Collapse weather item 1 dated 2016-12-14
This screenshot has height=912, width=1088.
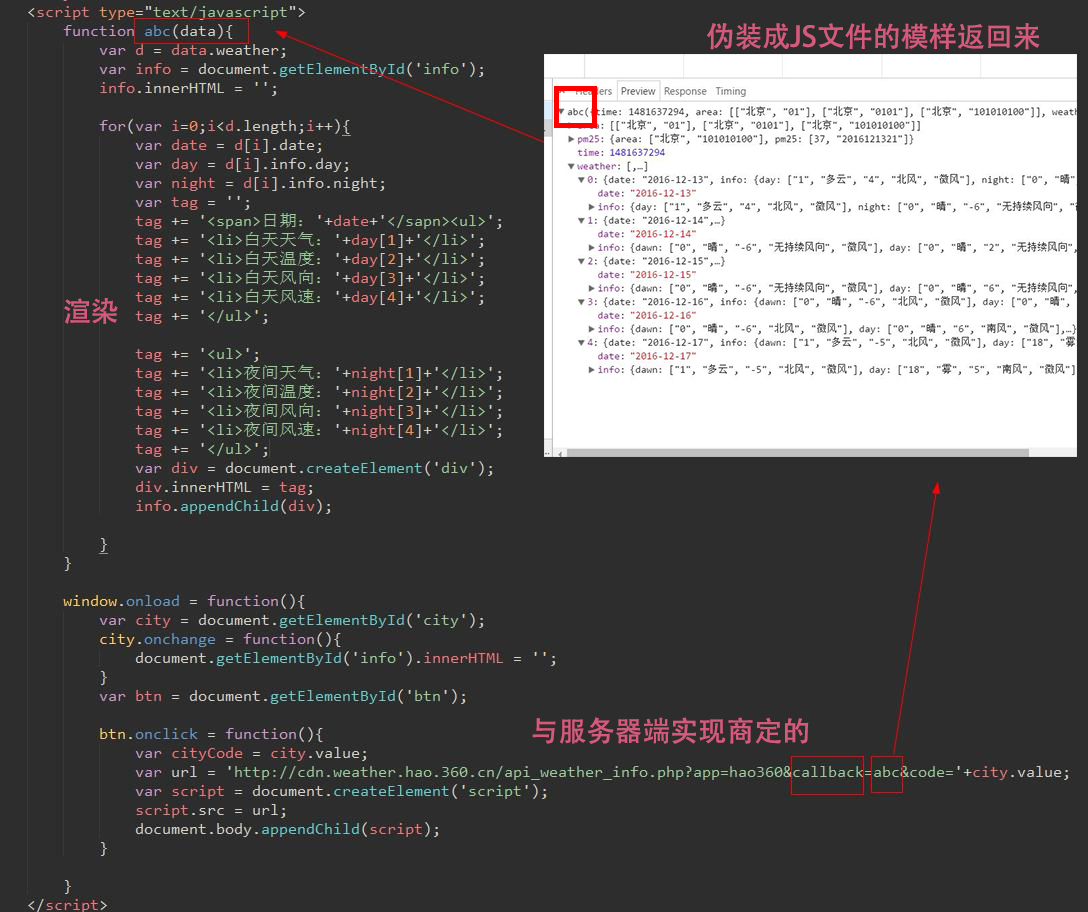click(581, 220)
